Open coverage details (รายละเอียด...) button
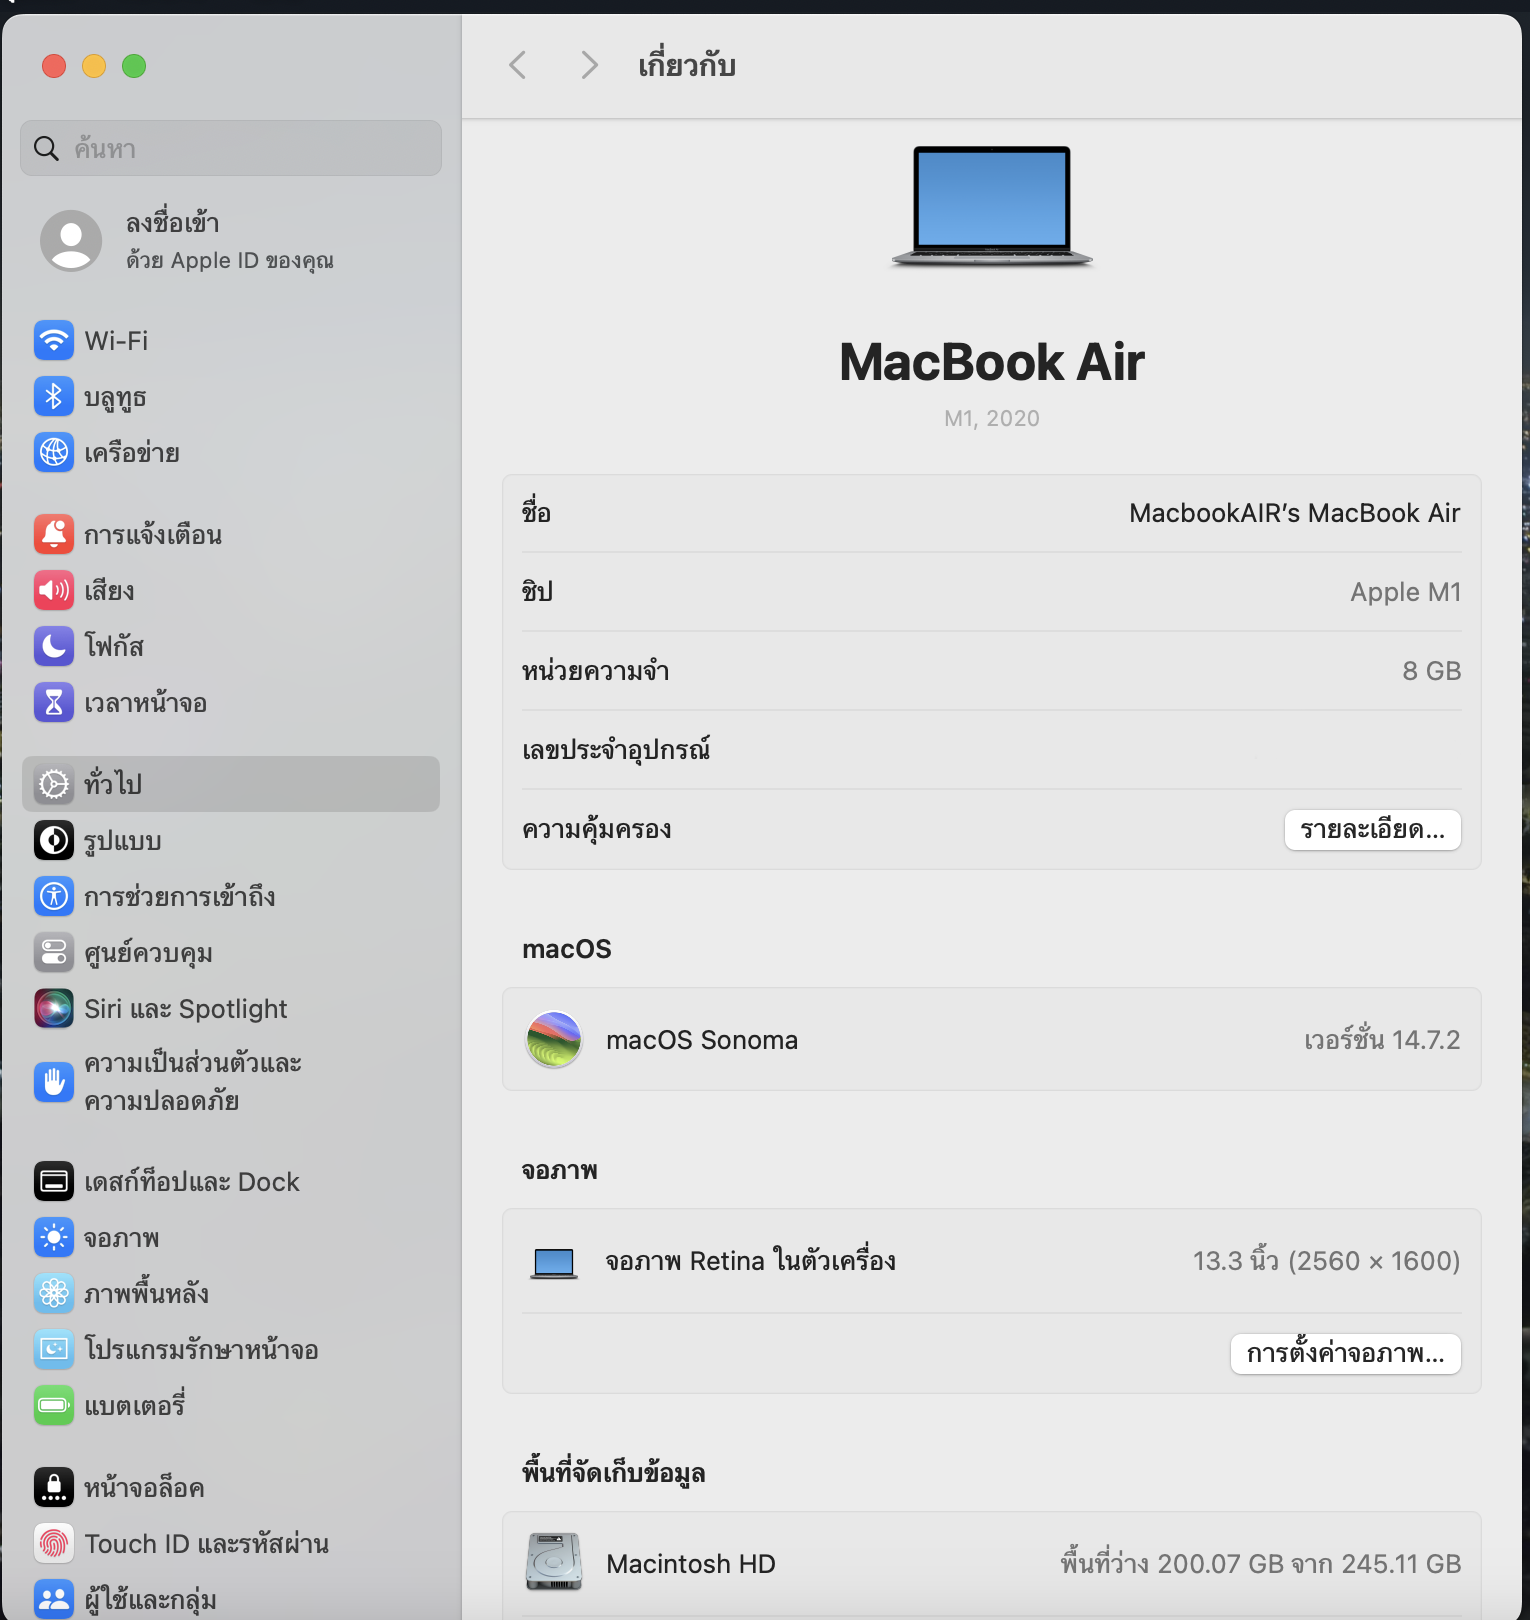1530x1620 pixels. [1372, 830]
